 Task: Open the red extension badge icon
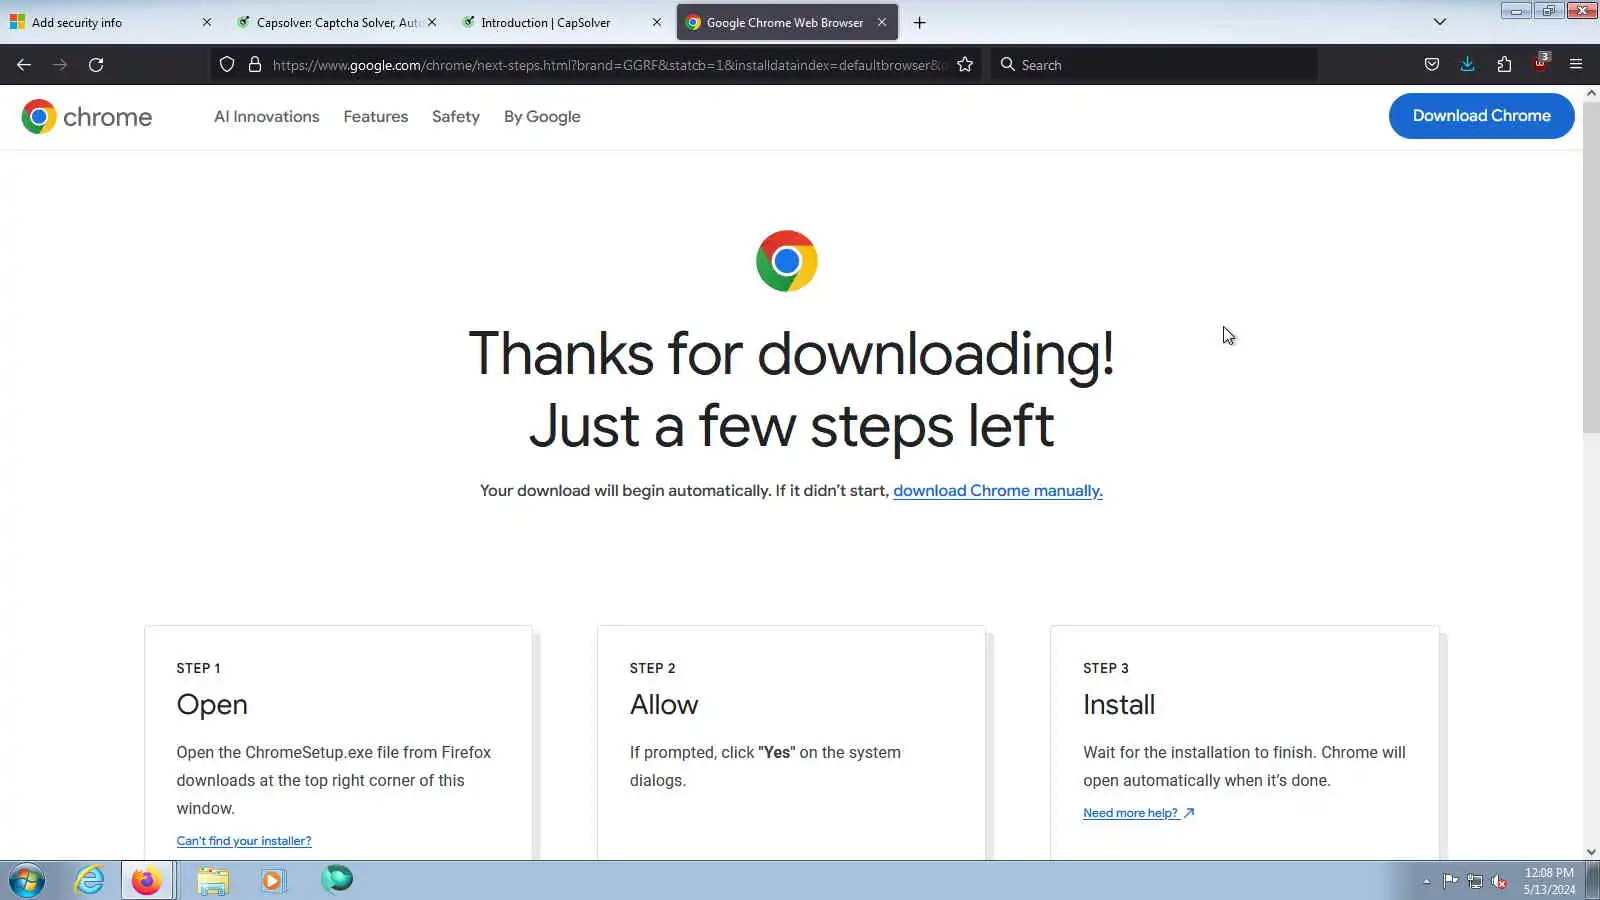coord(1541,63)
